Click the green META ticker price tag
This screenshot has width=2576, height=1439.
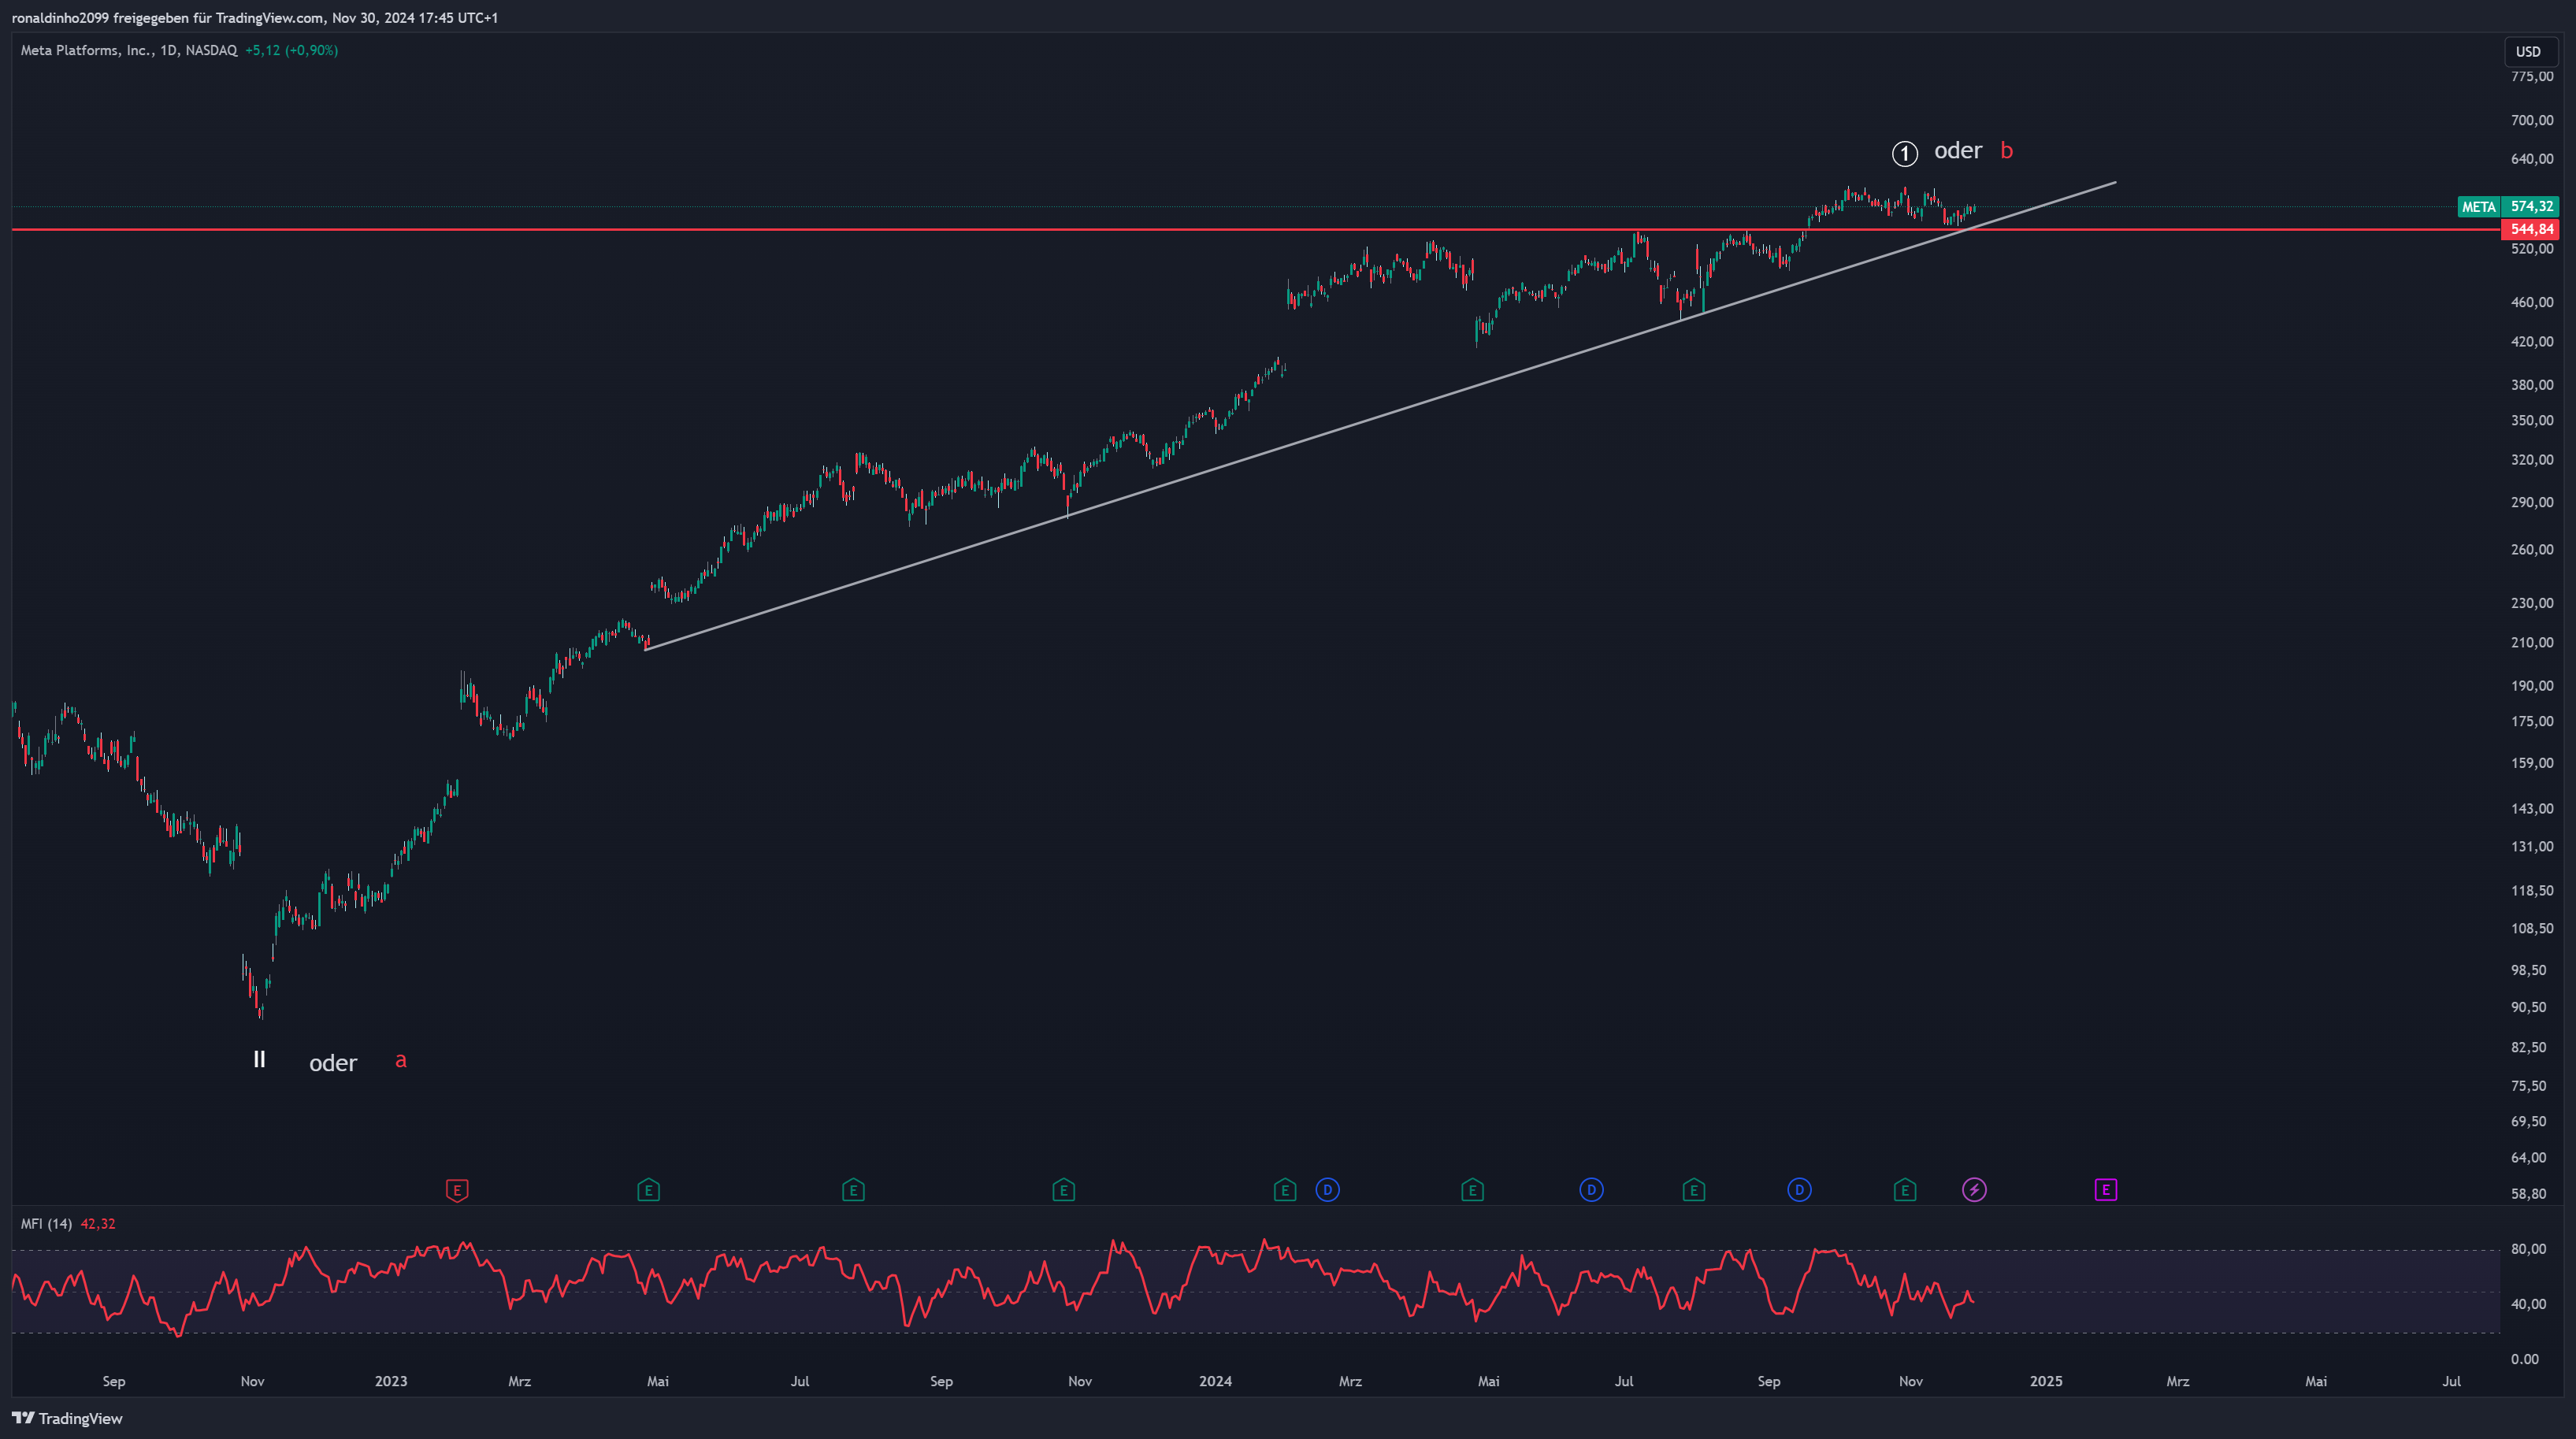click(x=2478, y=206)
